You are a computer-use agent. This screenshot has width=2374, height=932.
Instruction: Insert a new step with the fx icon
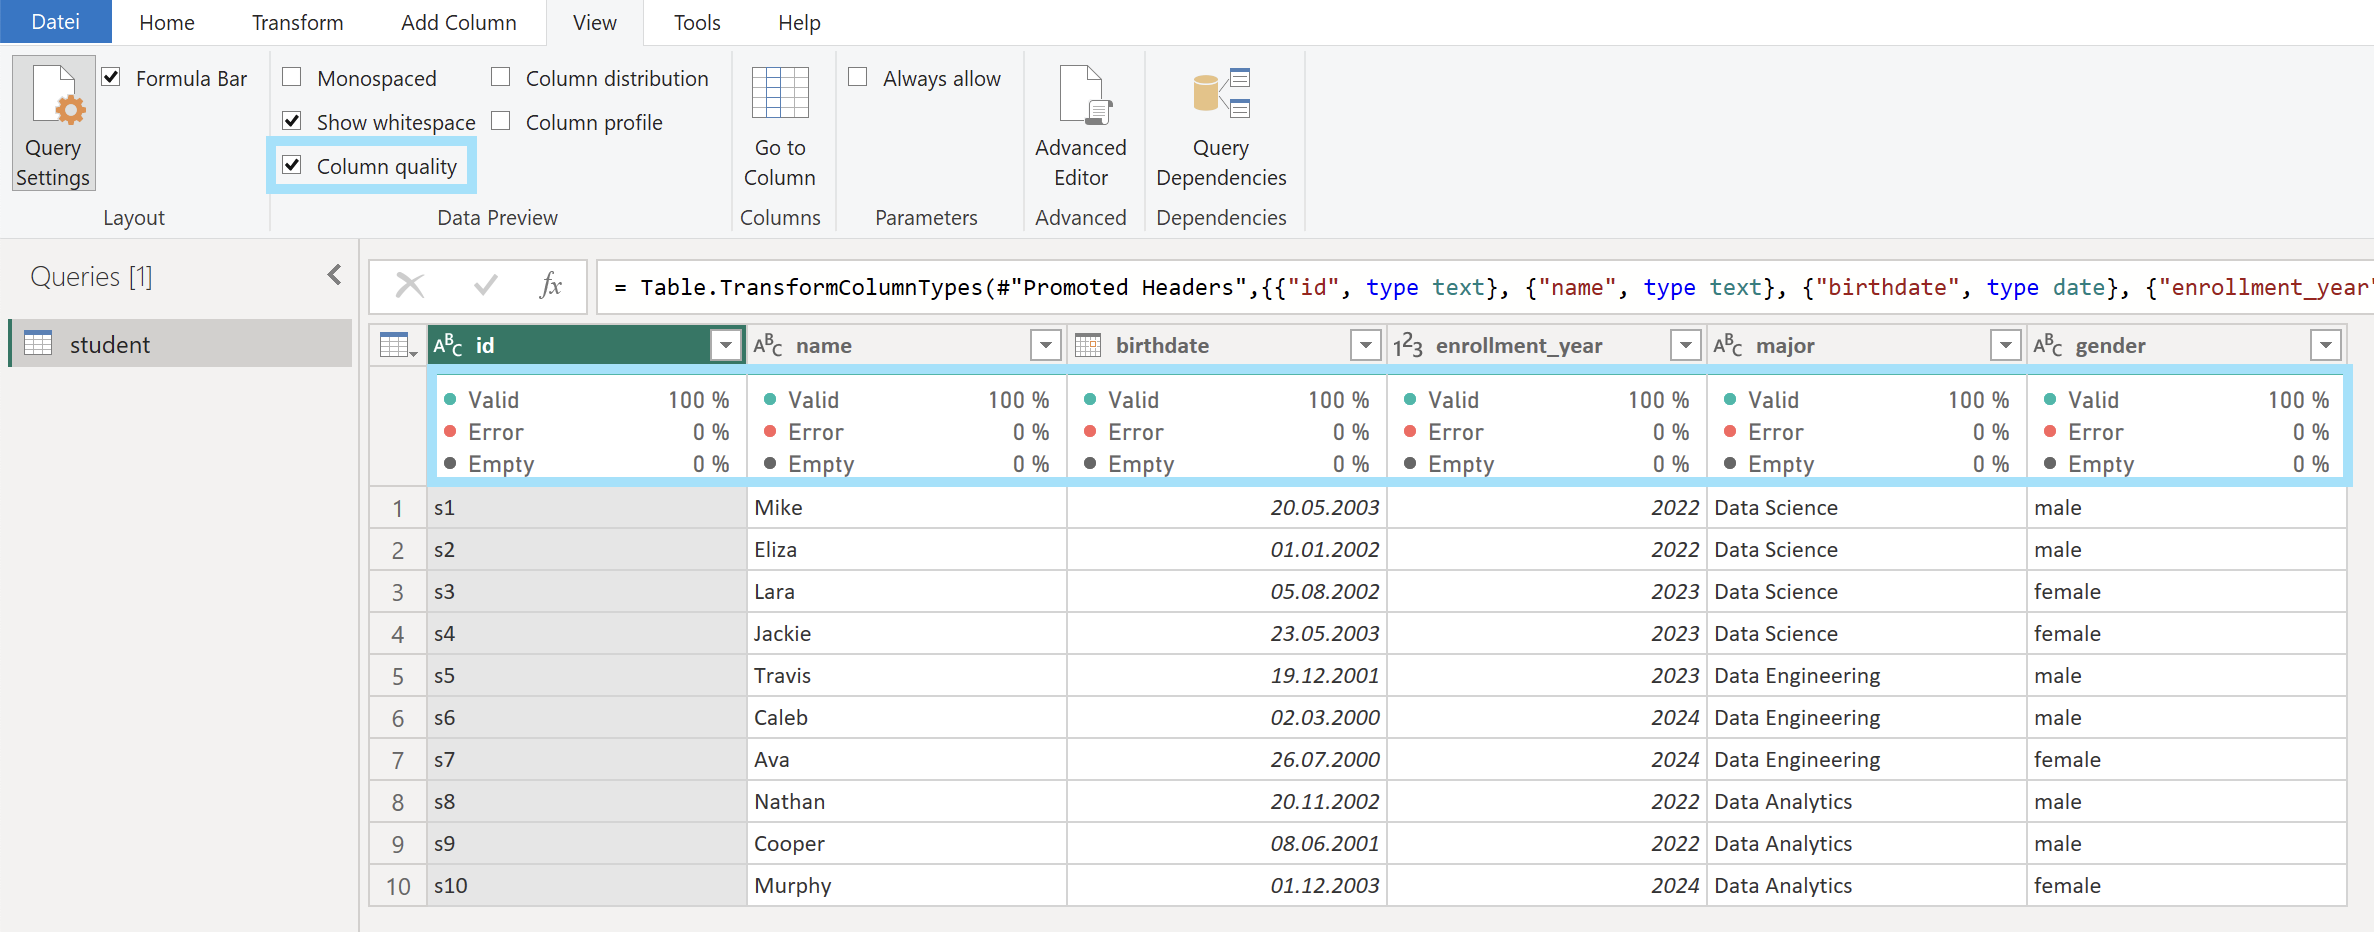[550, 286]
